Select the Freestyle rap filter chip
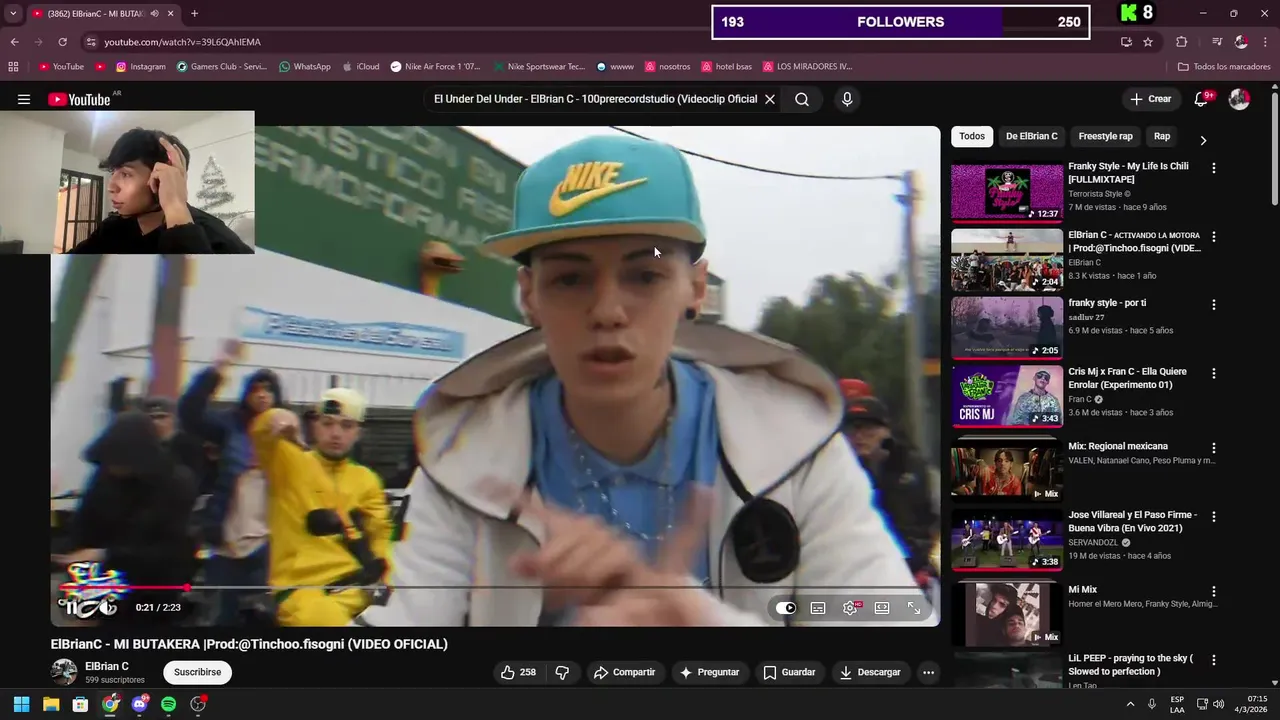This screenshot has width=1280, height=720. tap(1105, 136)
